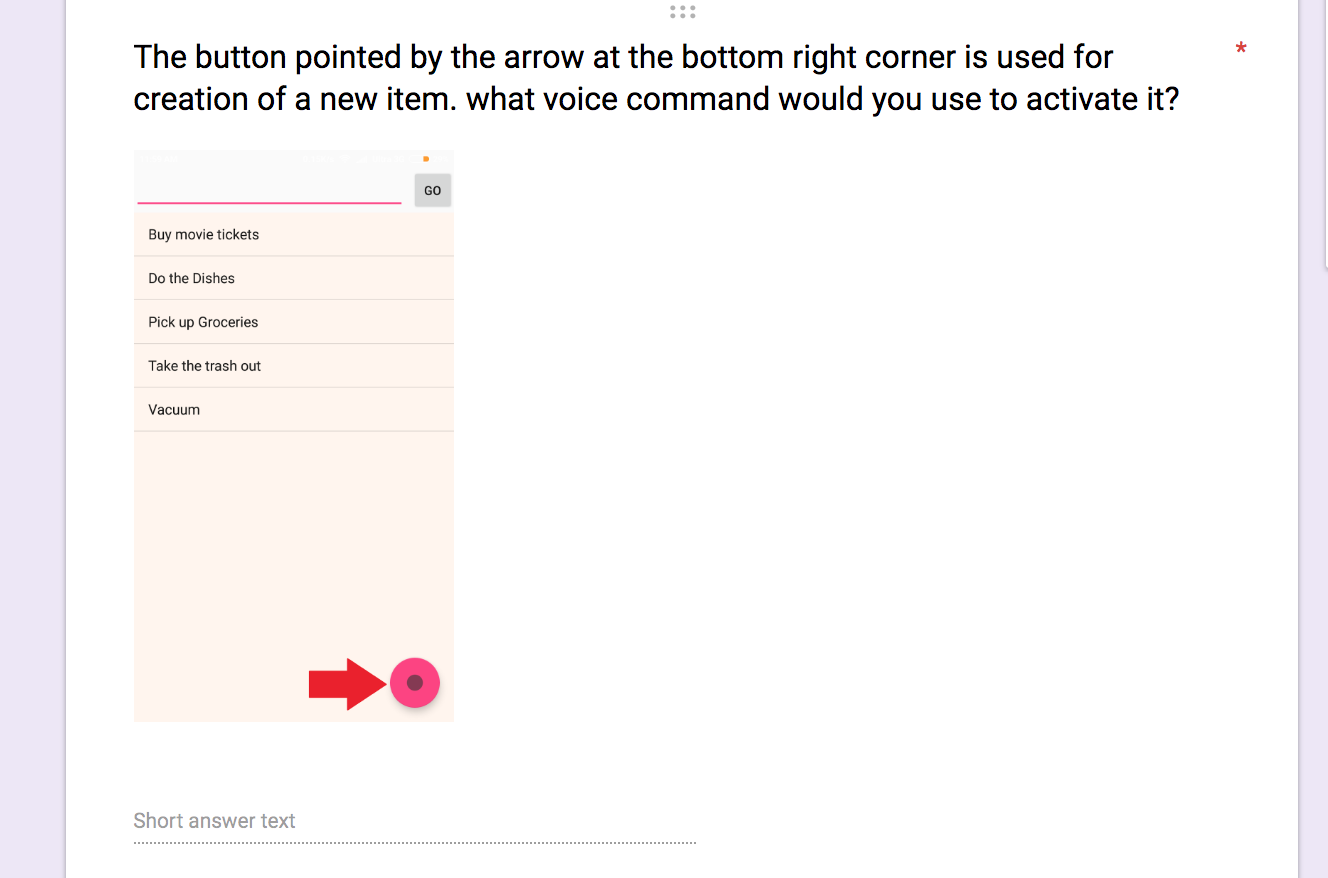This screenshot has height=878, width=1328.
Task: Select Take the trash out item
Action: [x=294, y=366]
